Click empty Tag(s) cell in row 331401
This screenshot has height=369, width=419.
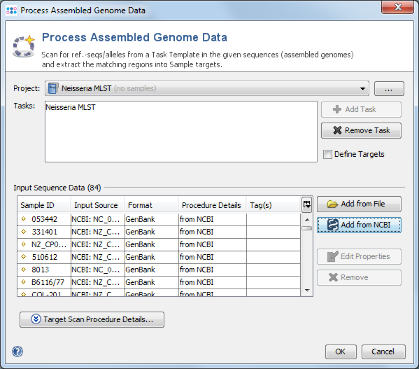coord(273,232)
